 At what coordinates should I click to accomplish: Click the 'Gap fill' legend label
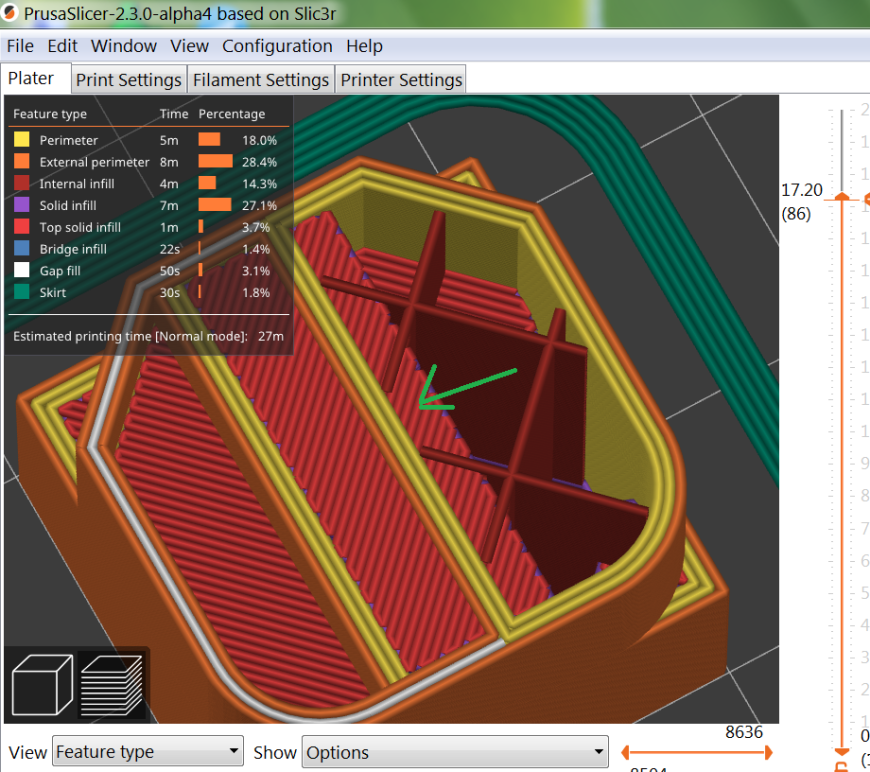click(x=60, y=271)
